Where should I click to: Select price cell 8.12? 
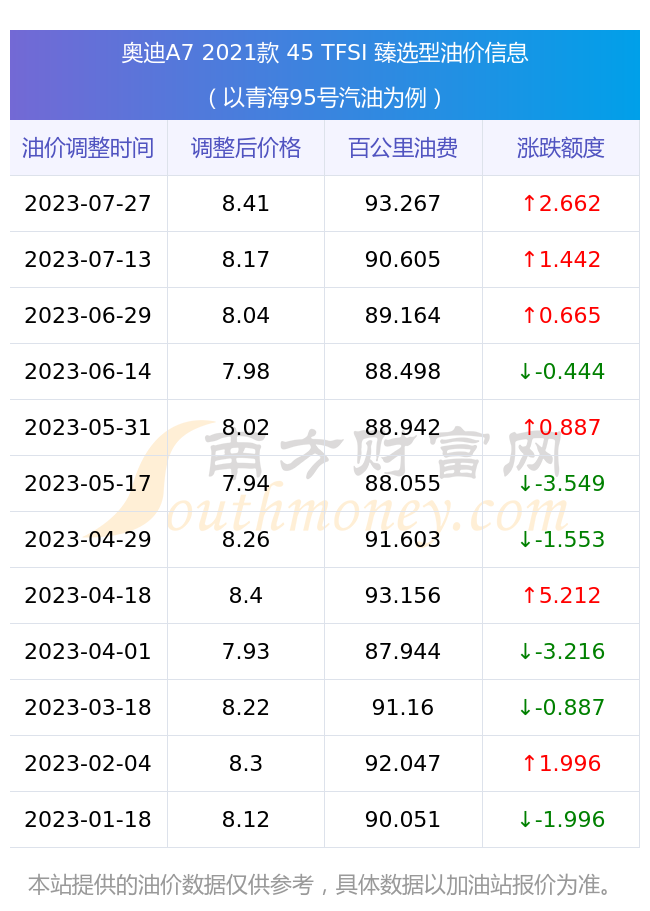246,820
